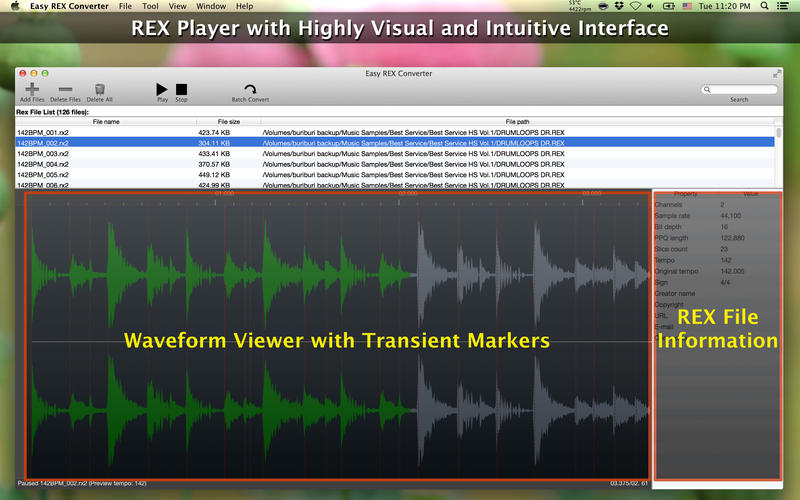
Task: Click the PPQ length property row
Action: tap(717, 238)
